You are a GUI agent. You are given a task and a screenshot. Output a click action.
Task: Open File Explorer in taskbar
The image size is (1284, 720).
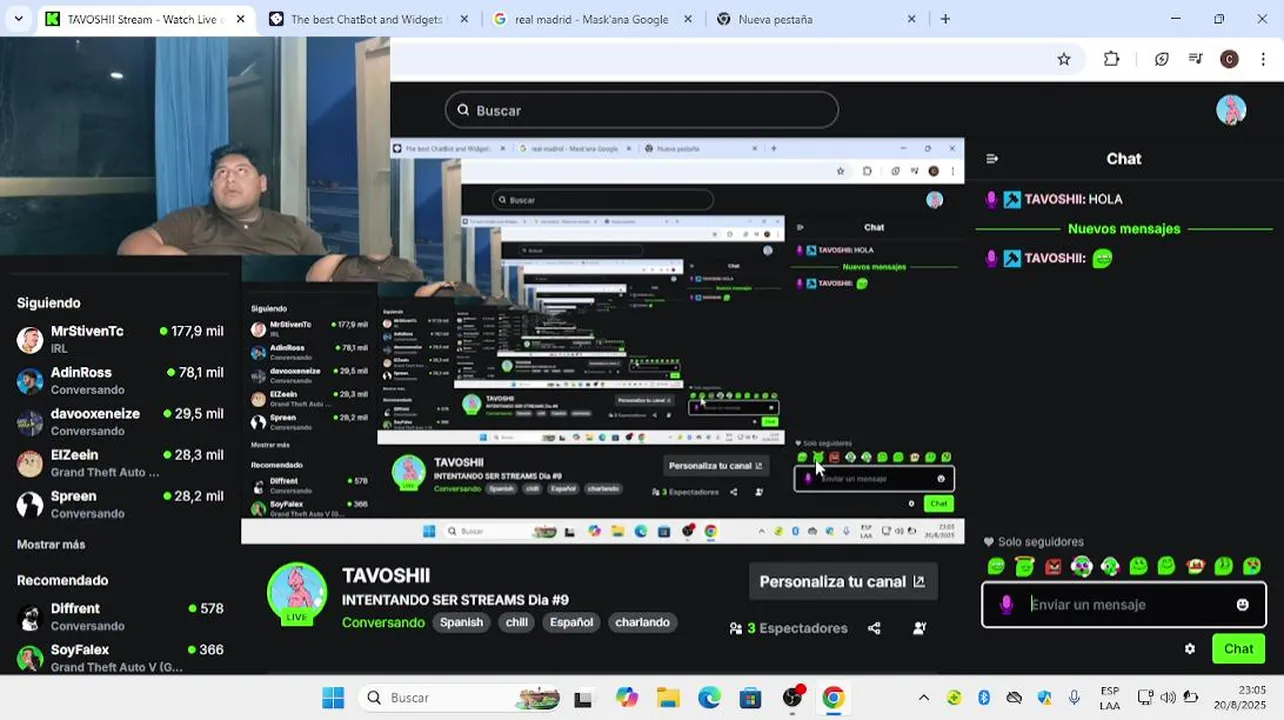click(668, 698)
